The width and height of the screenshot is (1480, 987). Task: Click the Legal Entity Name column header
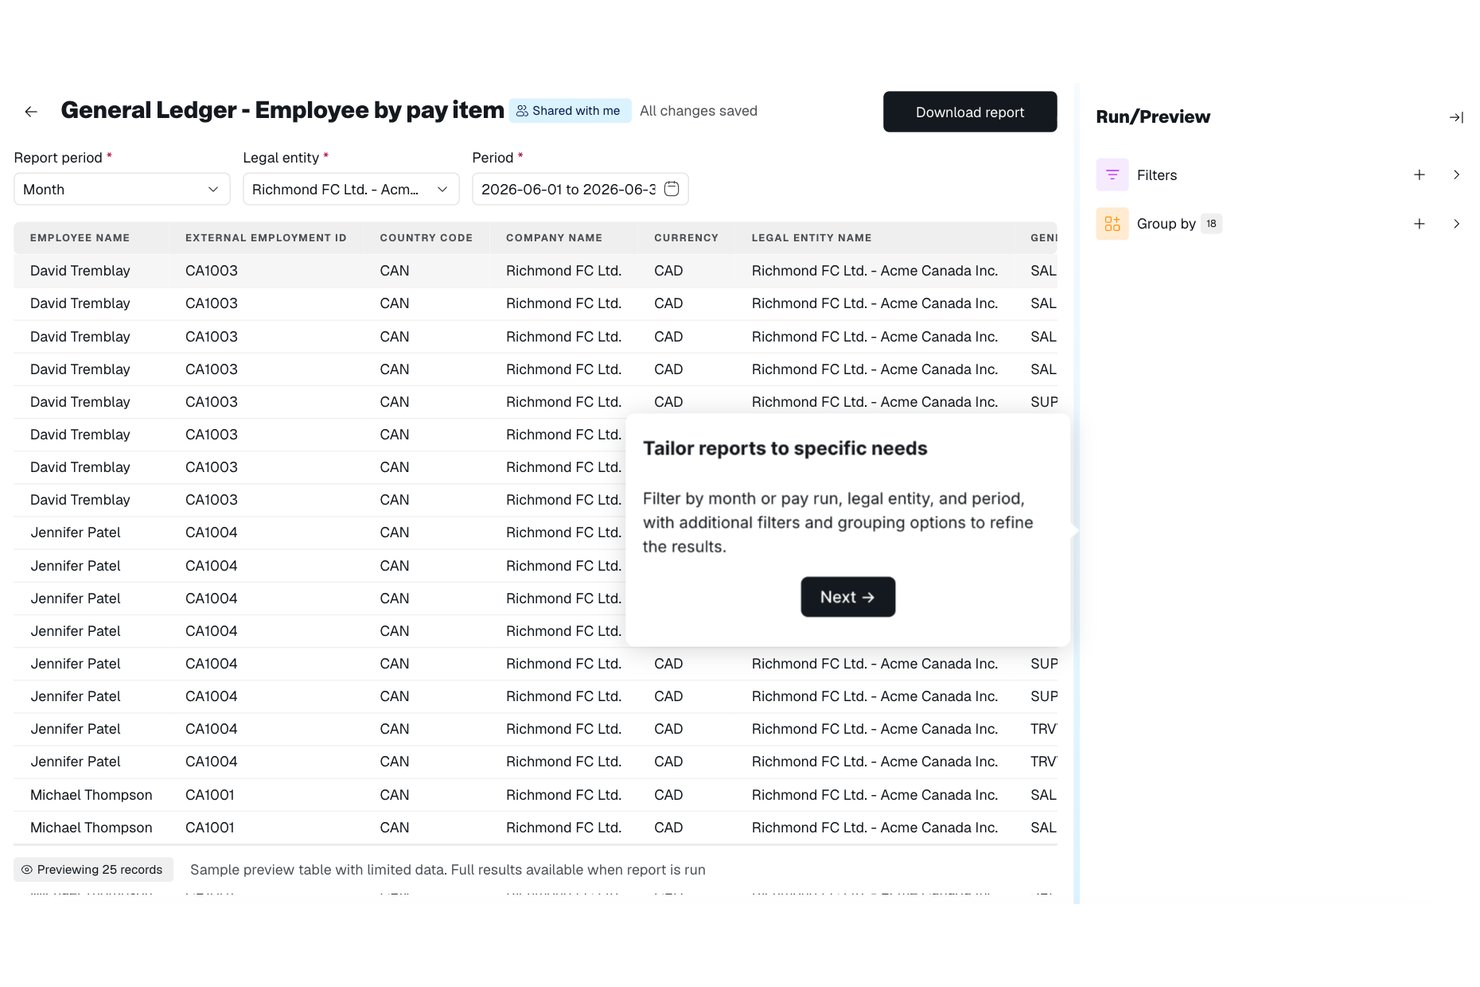(x=812, y=238)
